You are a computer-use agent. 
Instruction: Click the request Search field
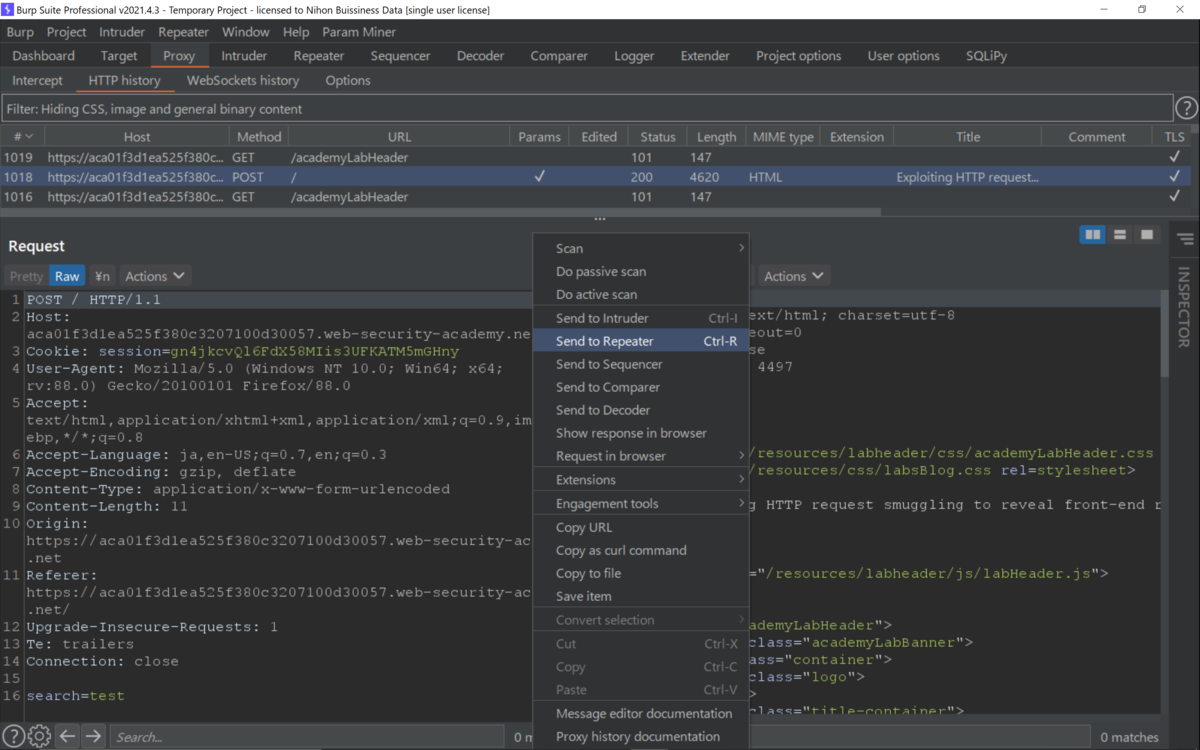click(307, 737)
